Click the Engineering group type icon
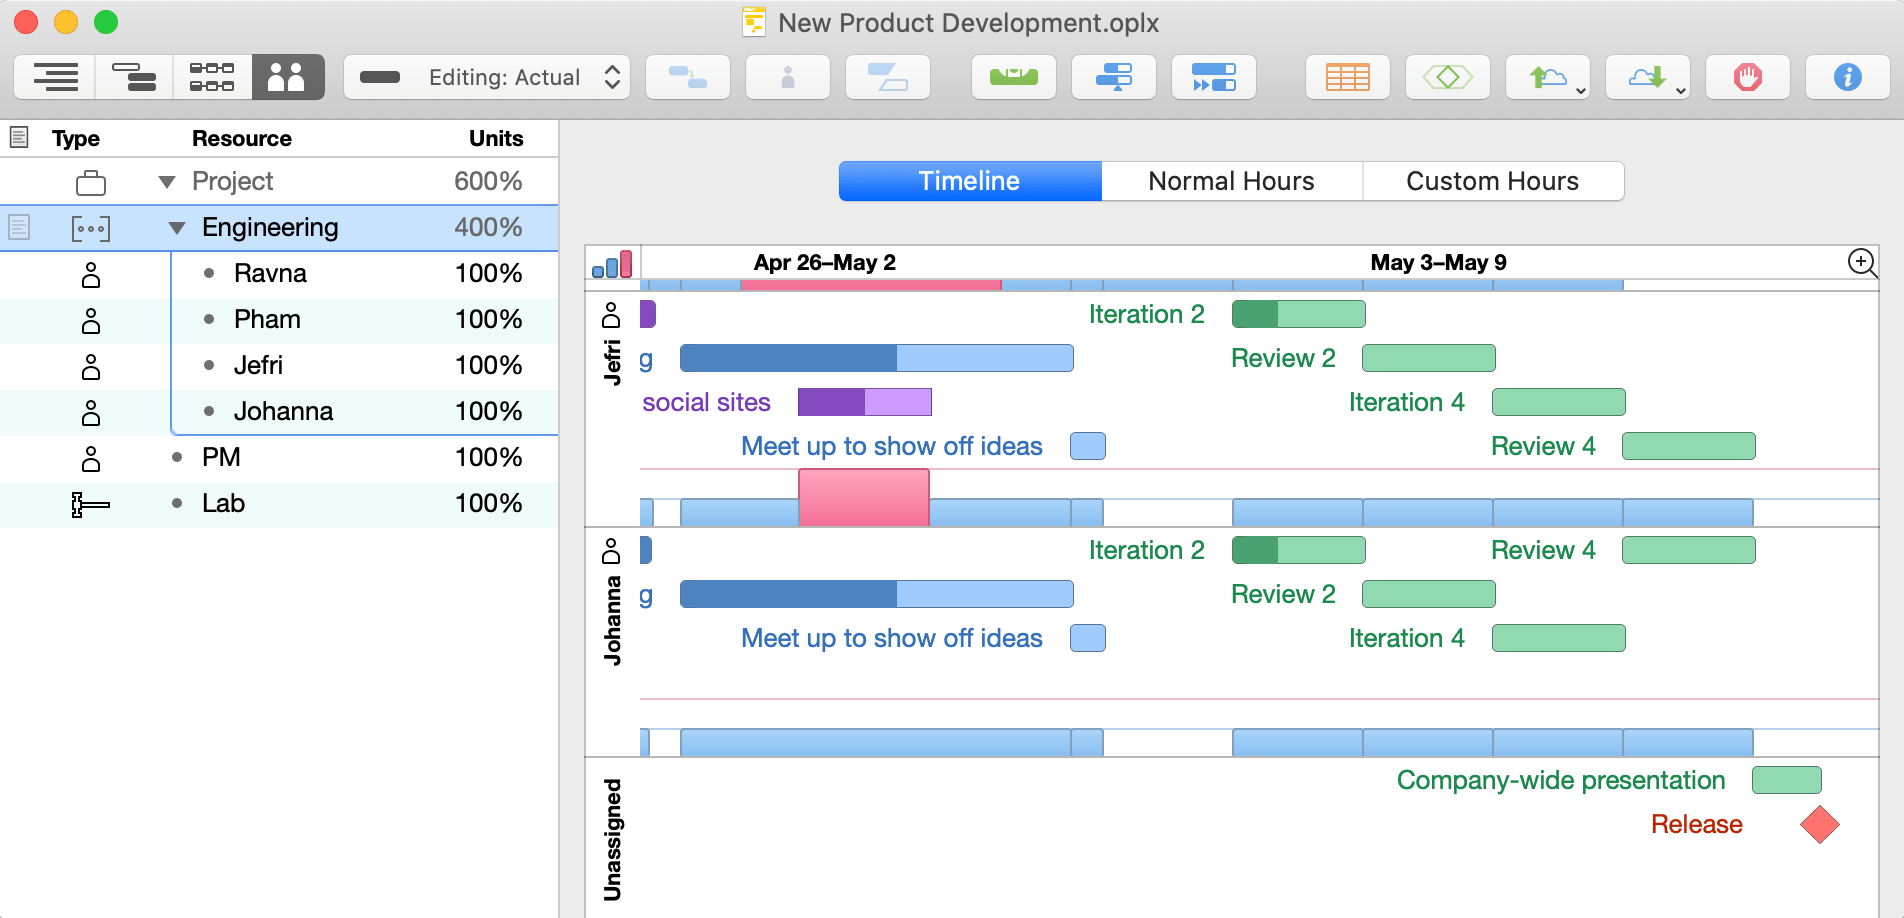This screenshot has height=918, width=1904. 91,228
